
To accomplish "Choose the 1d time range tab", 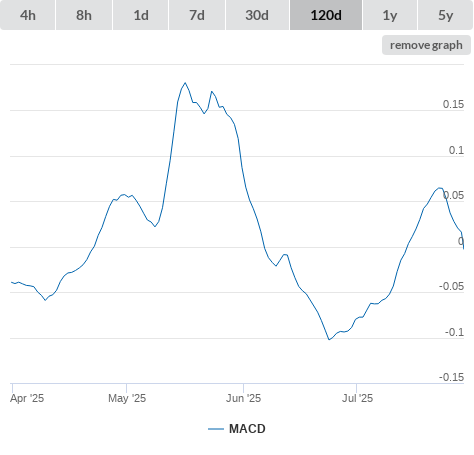I will click(x=141, y=15).
